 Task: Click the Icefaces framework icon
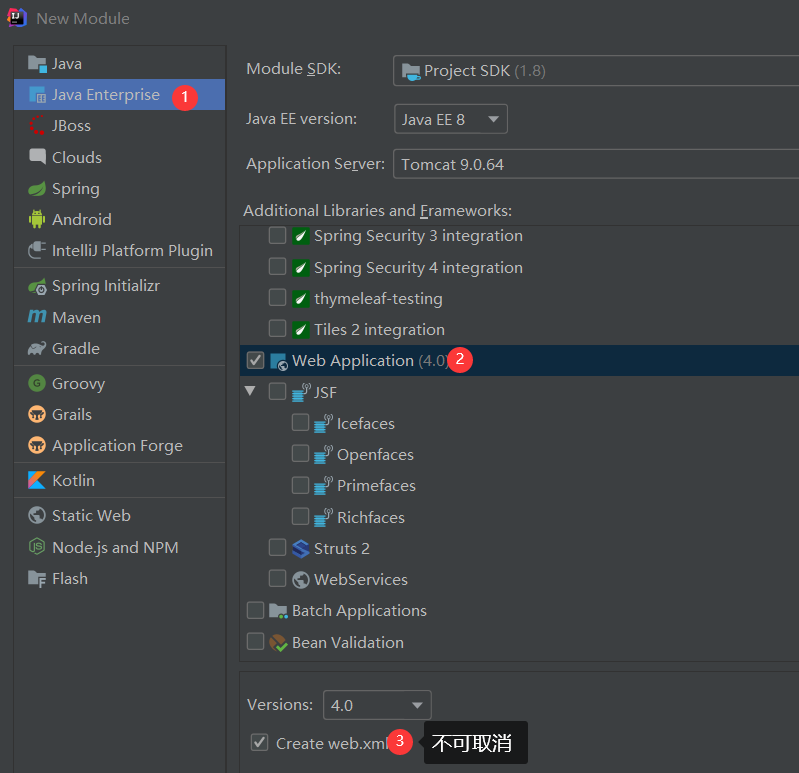(x=324, y=423)
